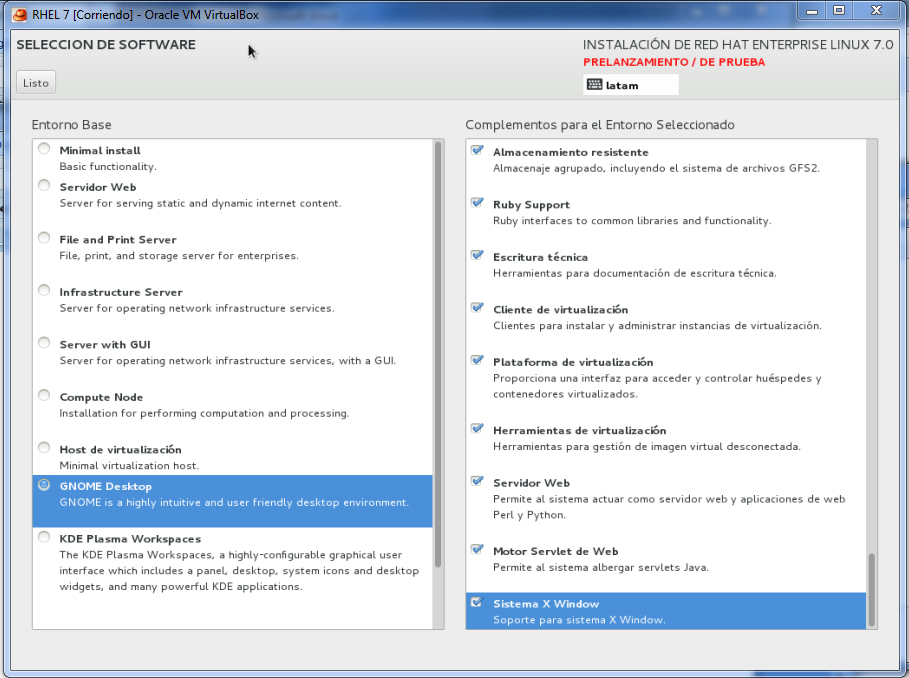
Task: Uncheck the Almacenamiento resistente checkbox
Action: click(x=477, y=150)
